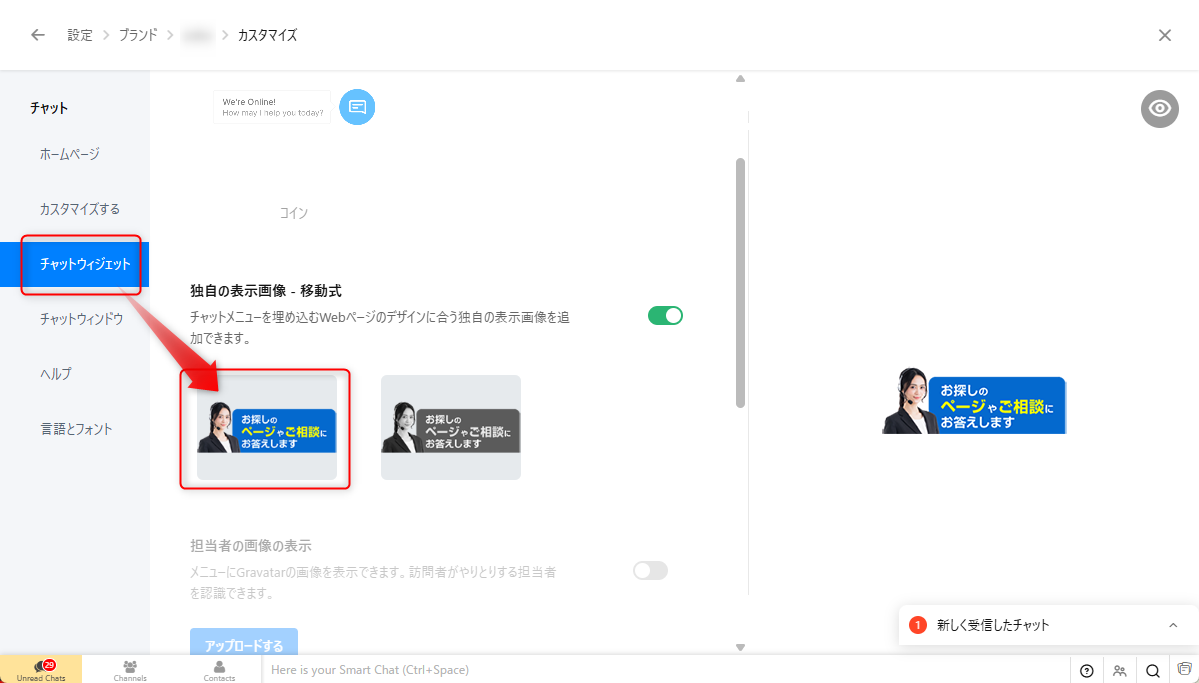Open Unread Chats in bottom bar

(x=41, y=669)
